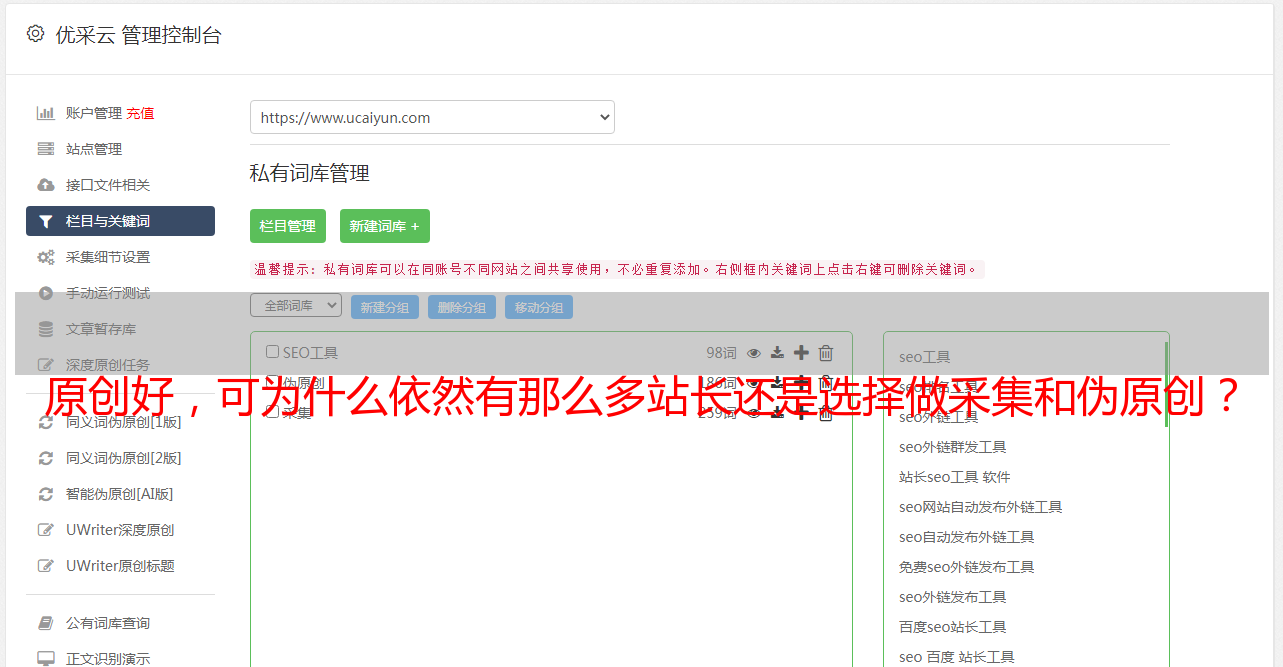Click the gear icon beside 优采云 管理控制台
This screenshot has height=667, width=1283.
36,34
